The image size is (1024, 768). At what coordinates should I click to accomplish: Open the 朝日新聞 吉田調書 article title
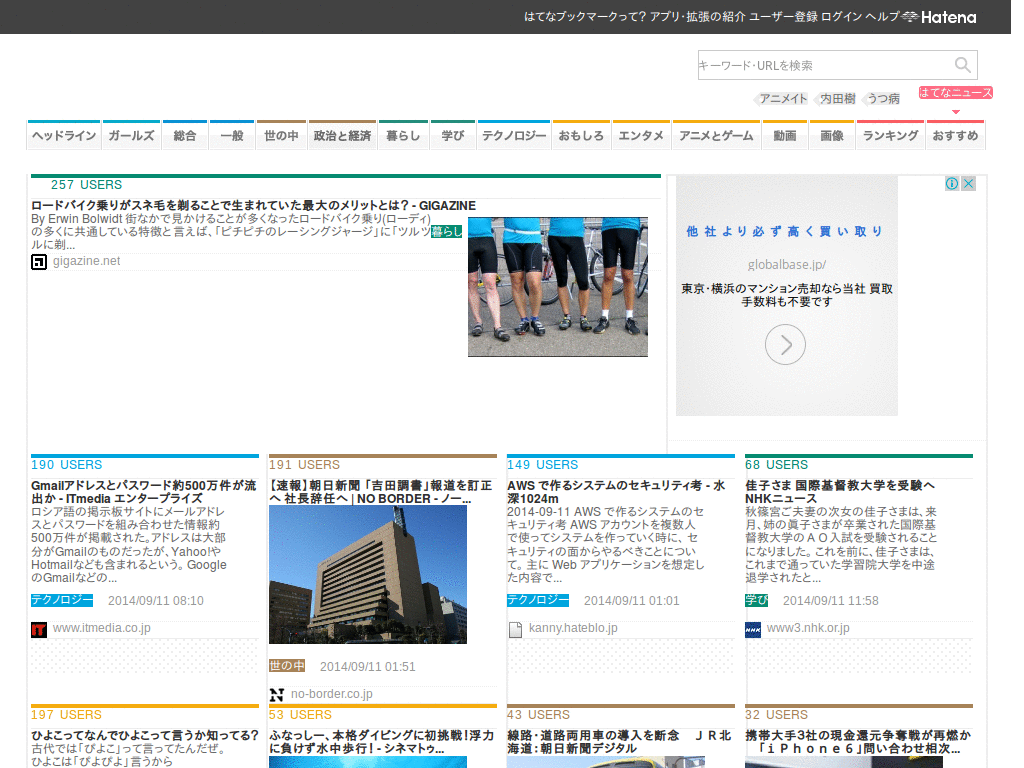click(381, 492)
